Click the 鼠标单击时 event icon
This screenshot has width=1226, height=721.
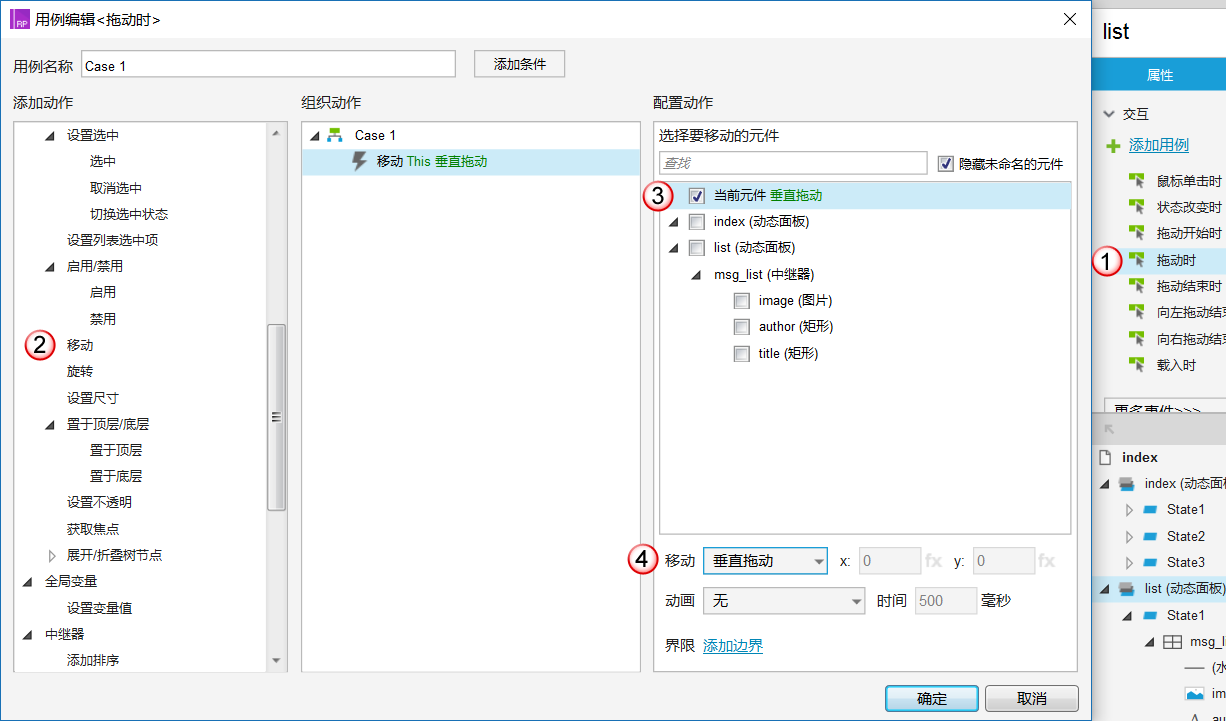coord(1136,181)
